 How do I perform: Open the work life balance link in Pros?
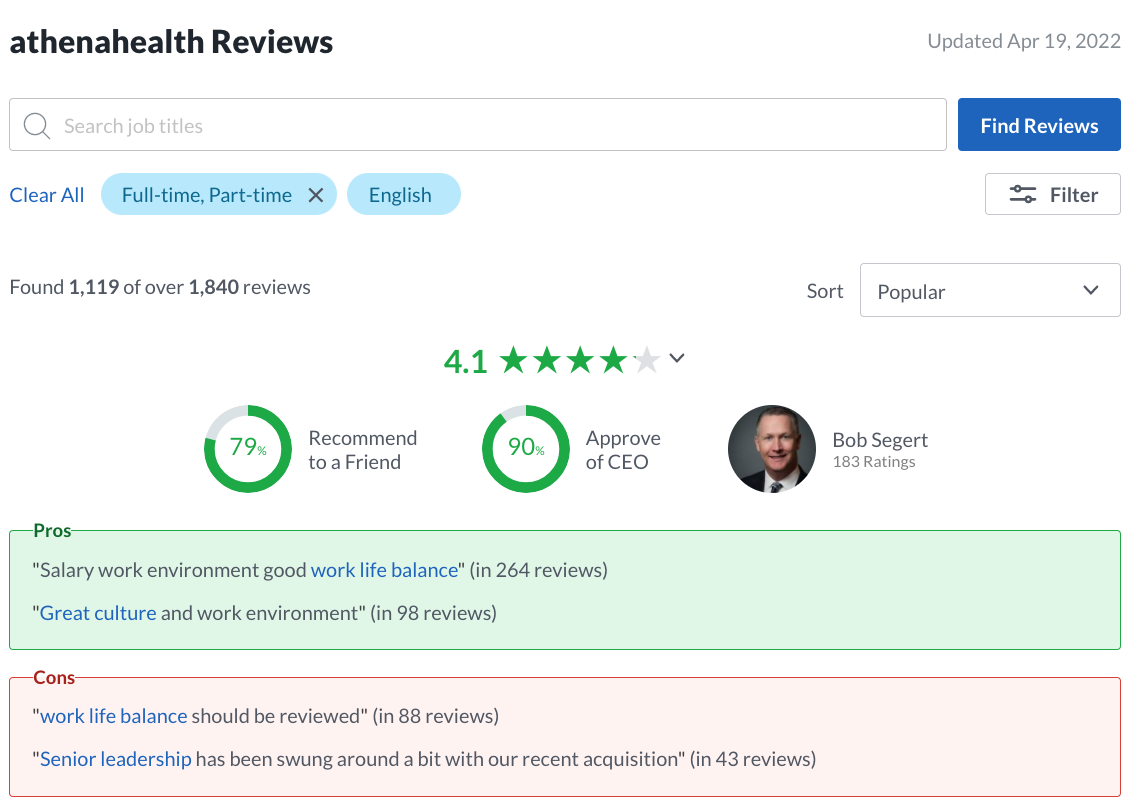385,570
